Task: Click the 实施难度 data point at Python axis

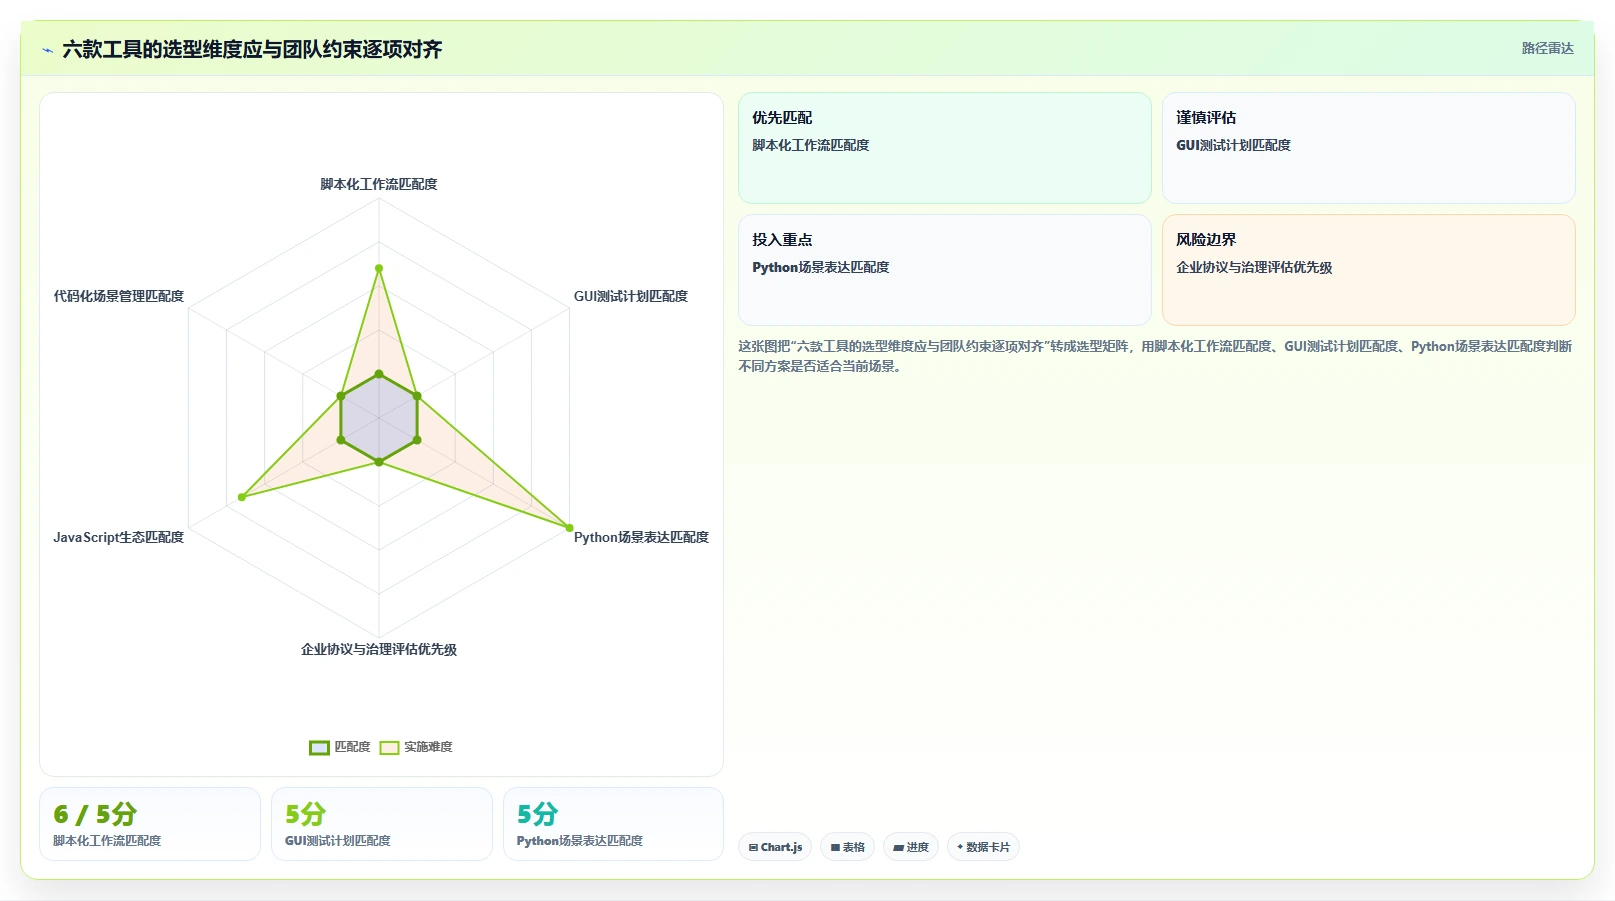Action: point(570,528)
